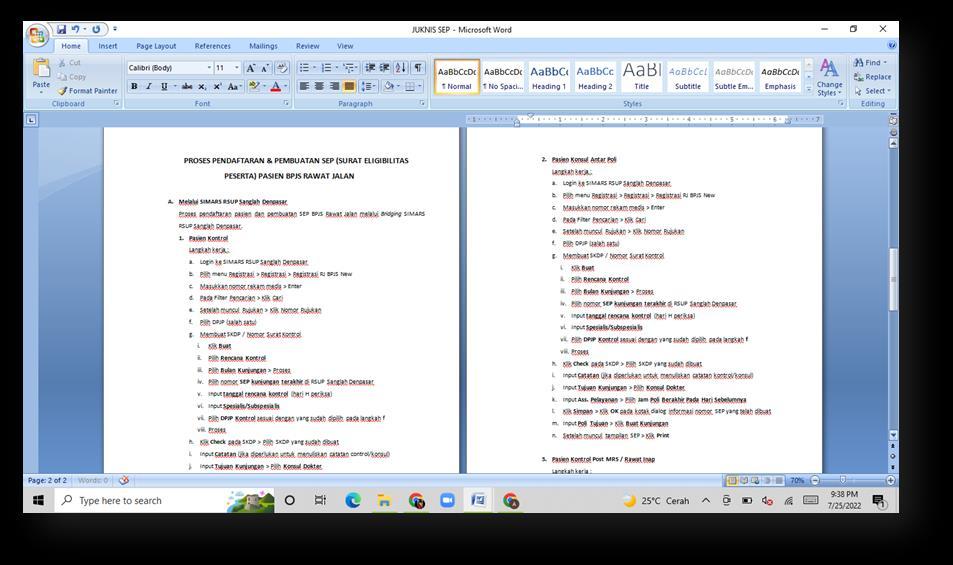Viewport: 953px width, 565px height.
Task: Click the Find button
Action: tap(870, 62)
